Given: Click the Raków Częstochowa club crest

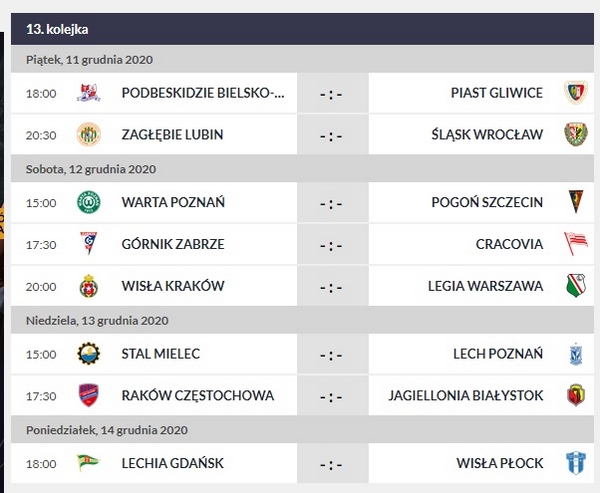Looking at the screenshot, I should pyautogui.click(x=89, y=395).
